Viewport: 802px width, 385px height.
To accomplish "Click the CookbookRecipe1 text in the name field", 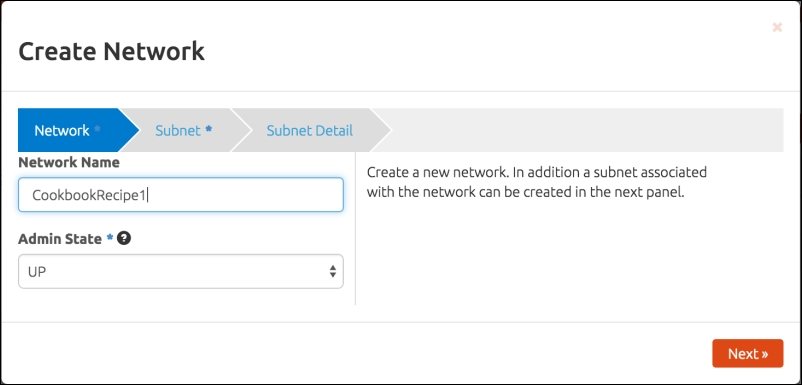I will [89, 195].
